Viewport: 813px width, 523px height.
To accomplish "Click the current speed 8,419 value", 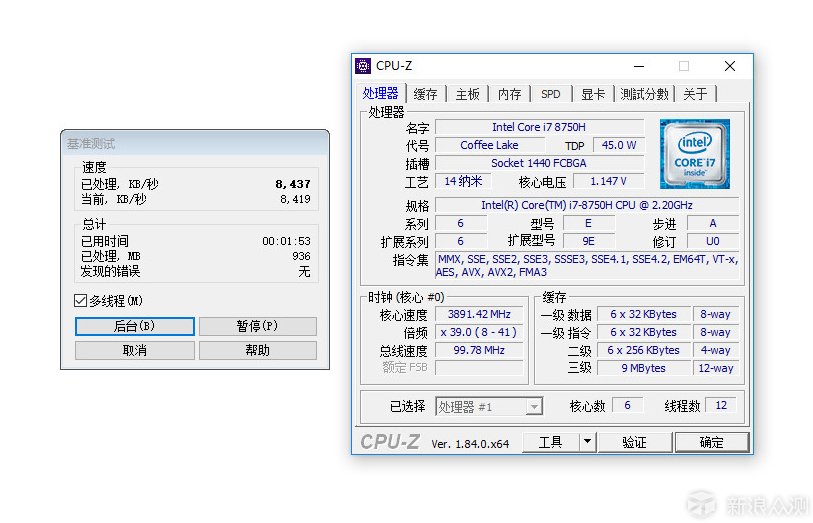I will click(295, 199).
